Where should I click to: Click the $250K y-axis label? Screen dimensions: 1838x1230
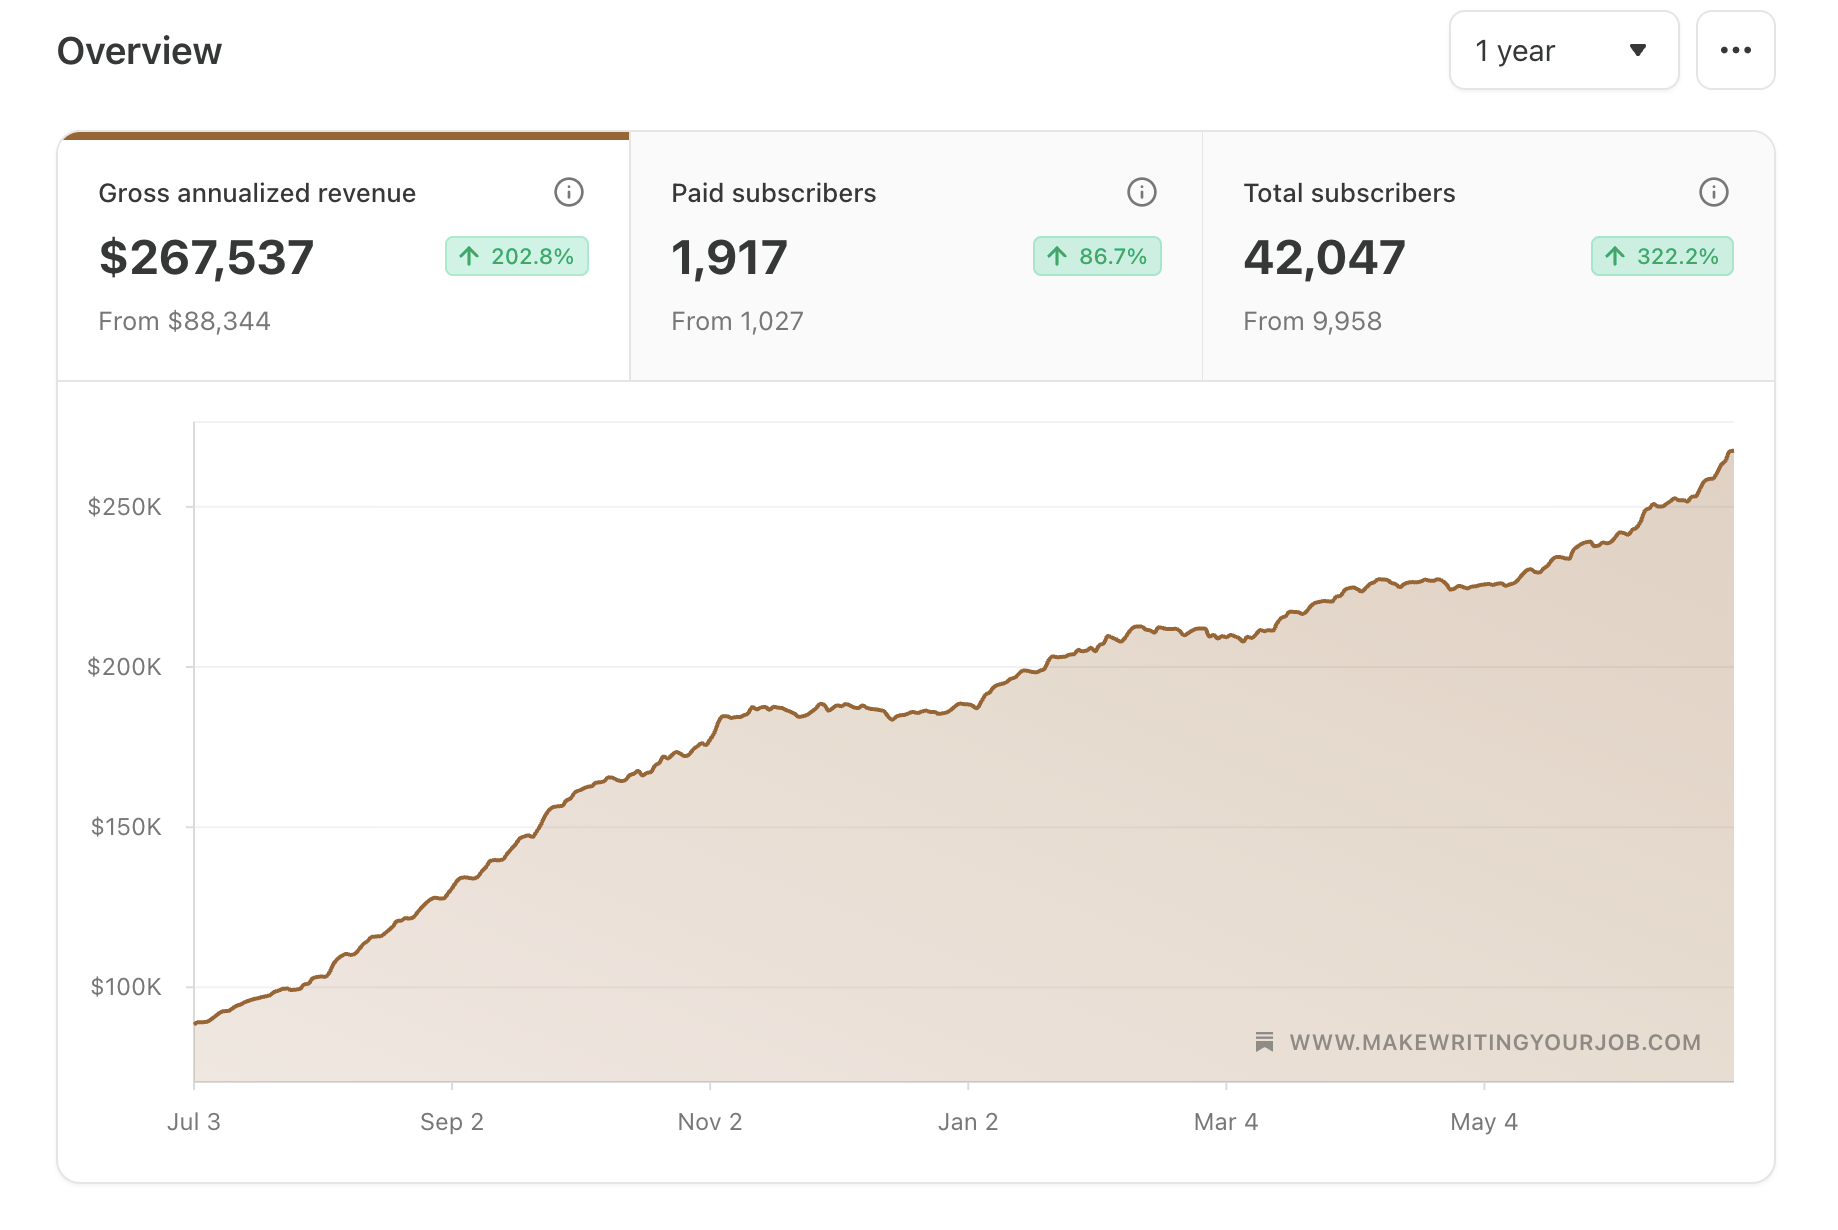pos(124,507)
